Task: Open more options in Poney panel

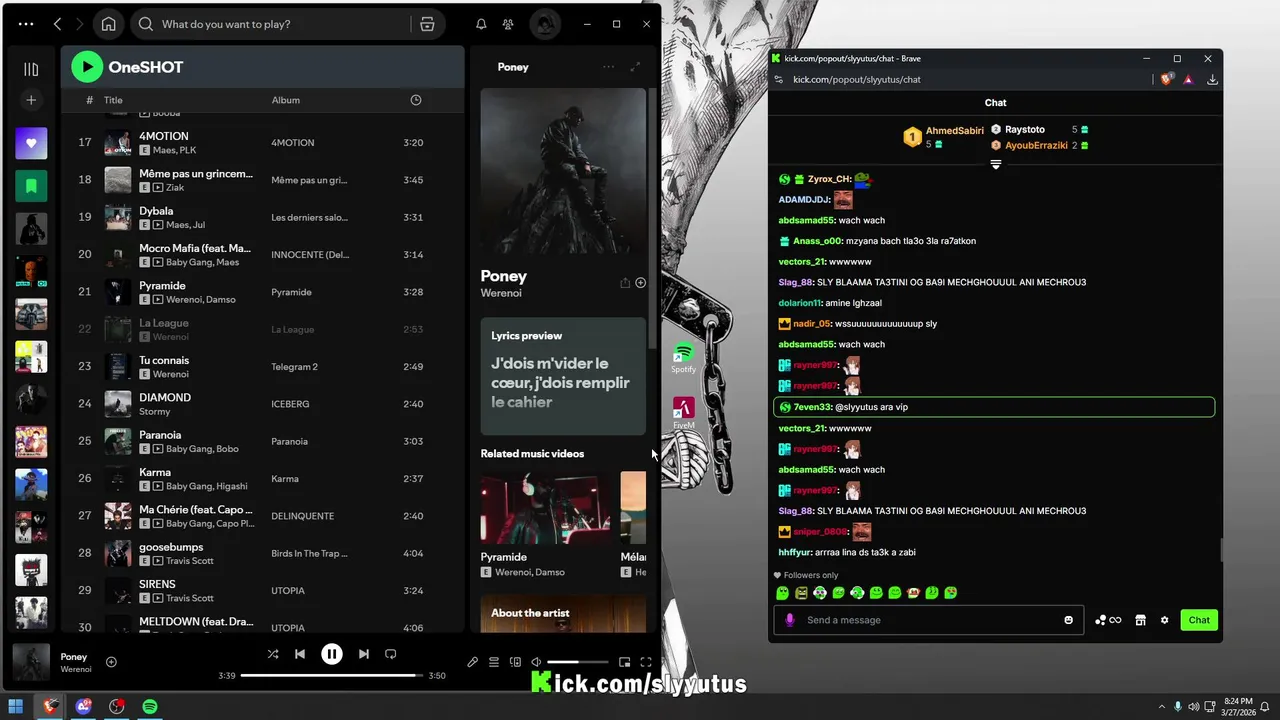Action: click(608, 67)
